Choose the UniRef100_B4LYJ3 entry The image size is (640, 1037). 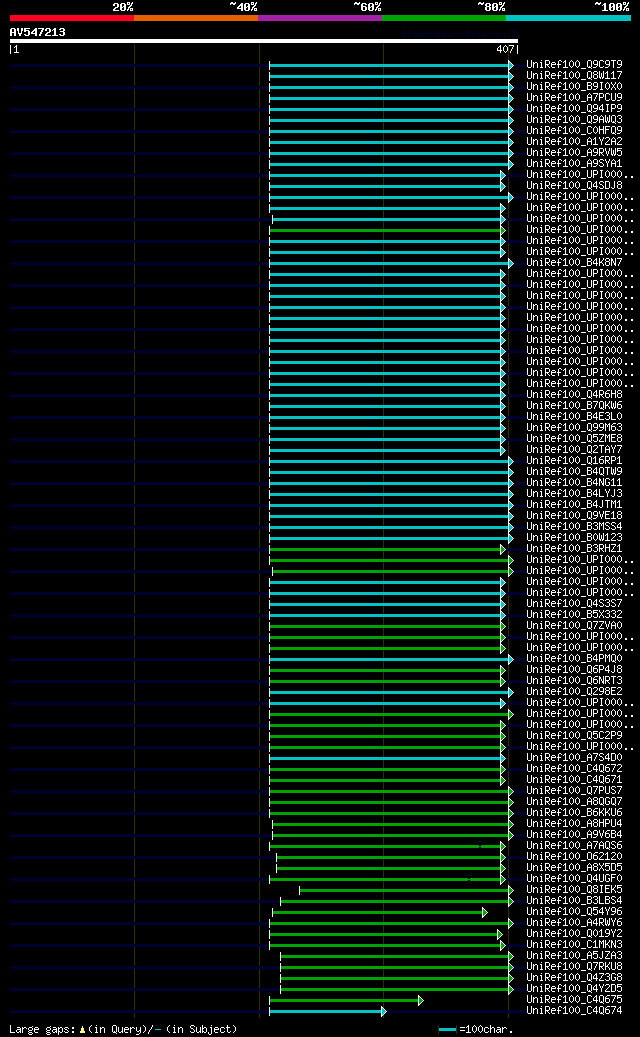(574, 493)
